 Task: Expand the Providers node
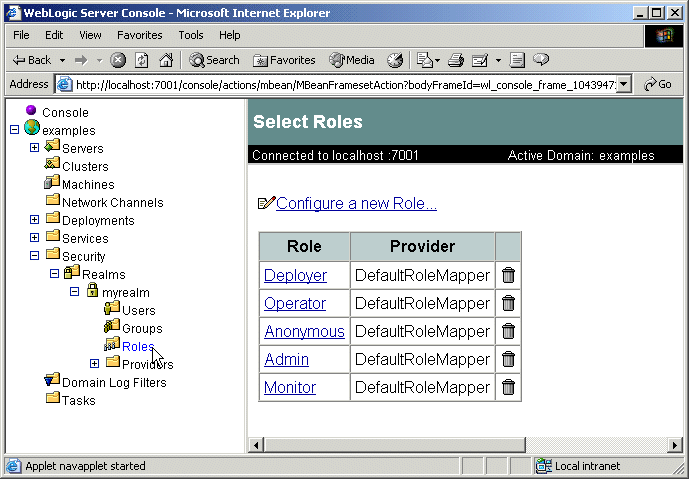click(x=94, y=363)
